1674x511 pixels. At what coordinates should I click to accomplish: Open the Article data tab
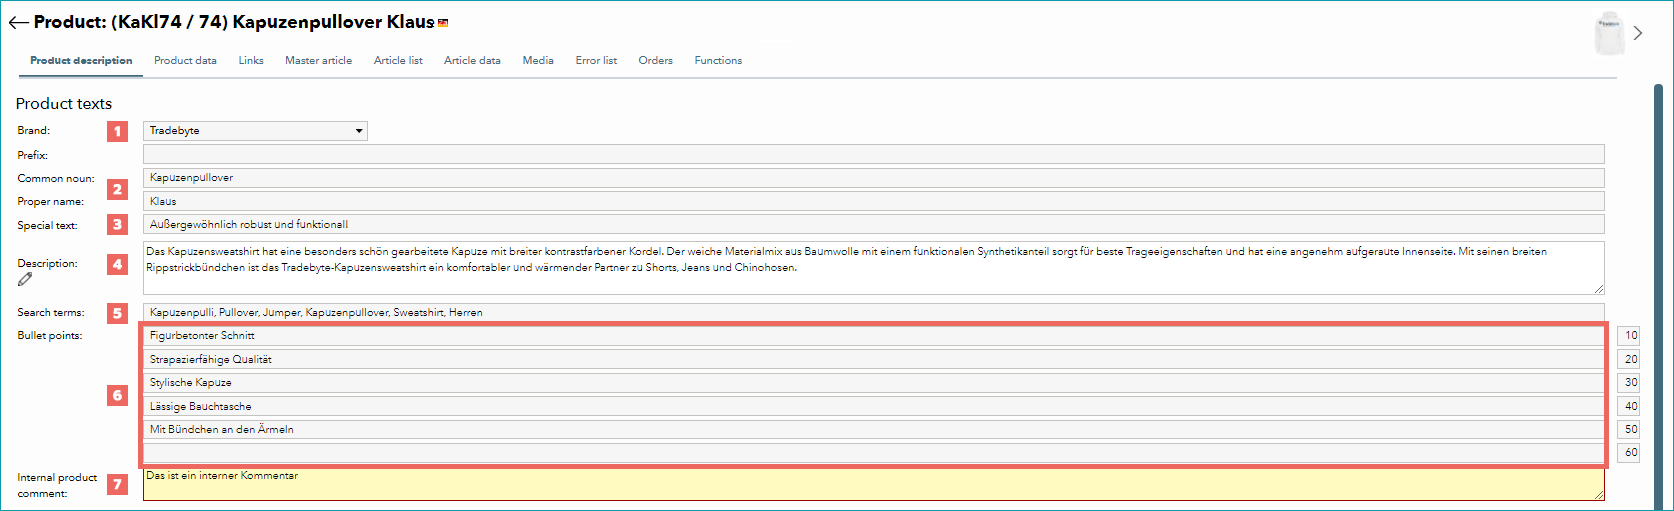(472, 61)
